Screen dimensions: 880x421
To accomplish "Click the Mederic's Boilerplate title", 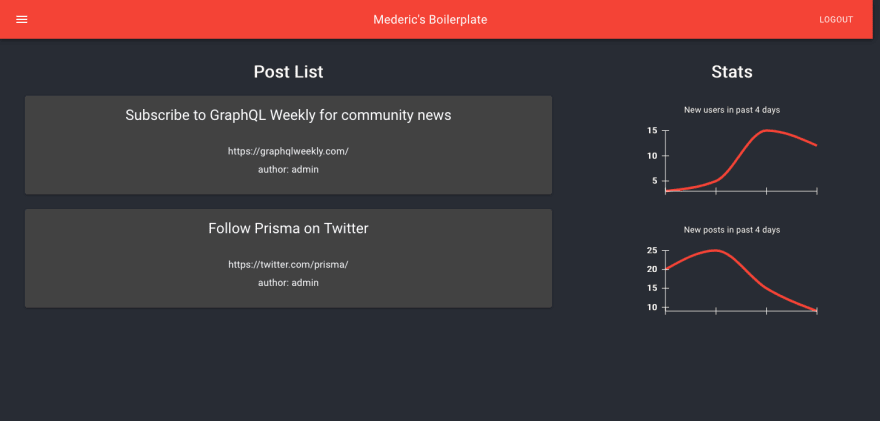I will (x=430, y=20).
